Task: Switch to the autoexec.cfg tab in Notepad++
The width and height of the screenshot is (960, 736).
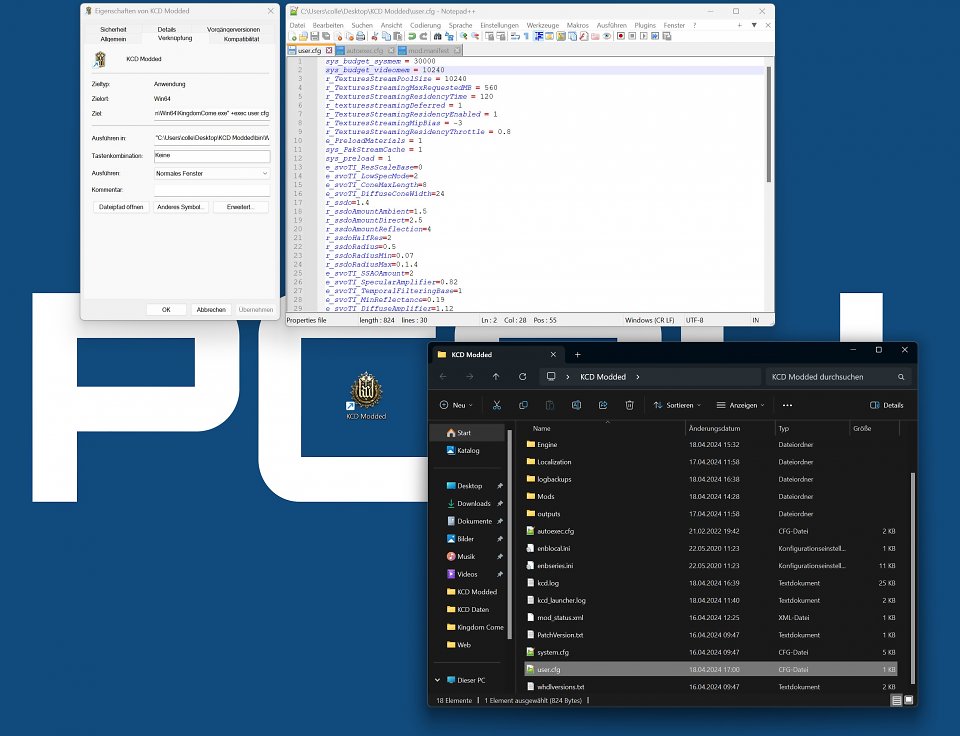Action: [x=364, y=50]
